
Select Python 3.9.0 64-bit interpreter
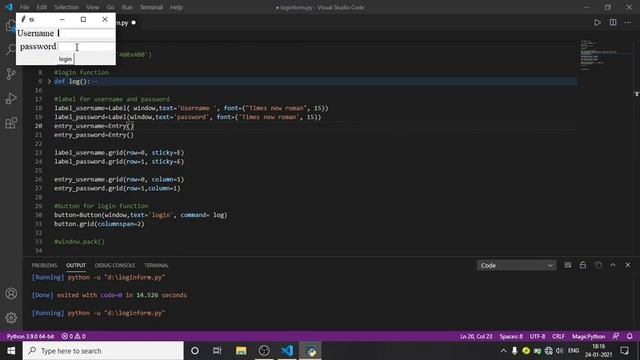31,336
